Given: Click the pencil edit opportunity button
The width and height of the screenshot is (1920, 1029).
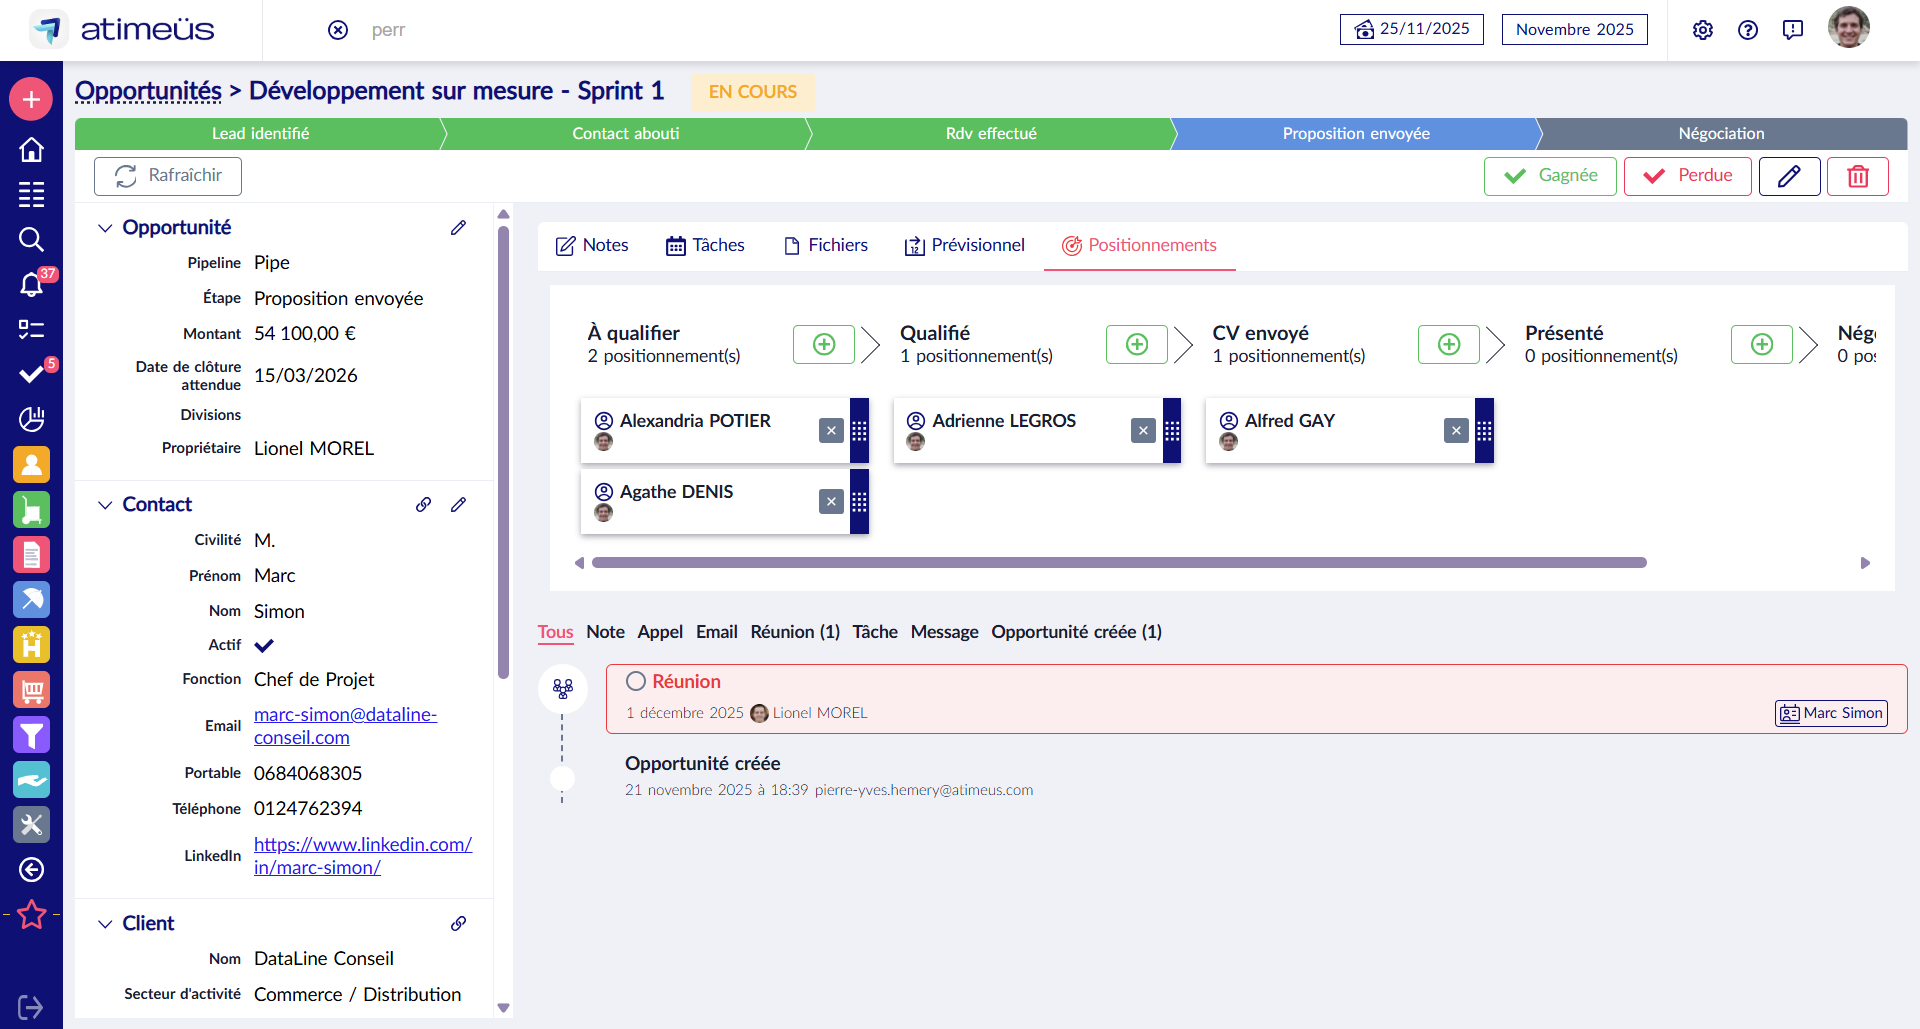Looking at the screenshot, I should point(1789,176).
